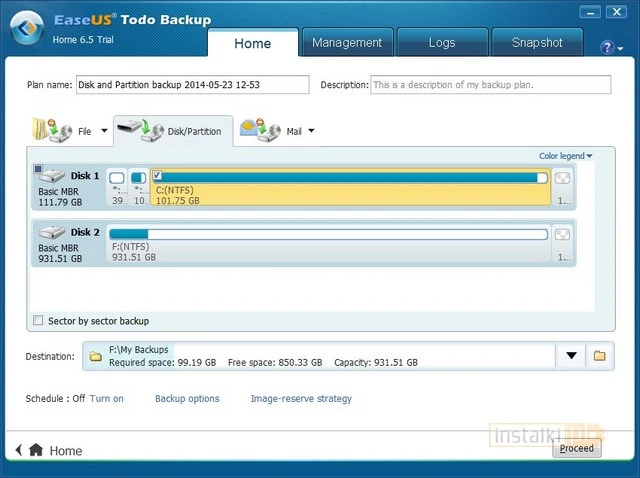Click the Free space: 850.33 GB text
The width and height of the screenshot is (640, 478).
coord(275,362)
